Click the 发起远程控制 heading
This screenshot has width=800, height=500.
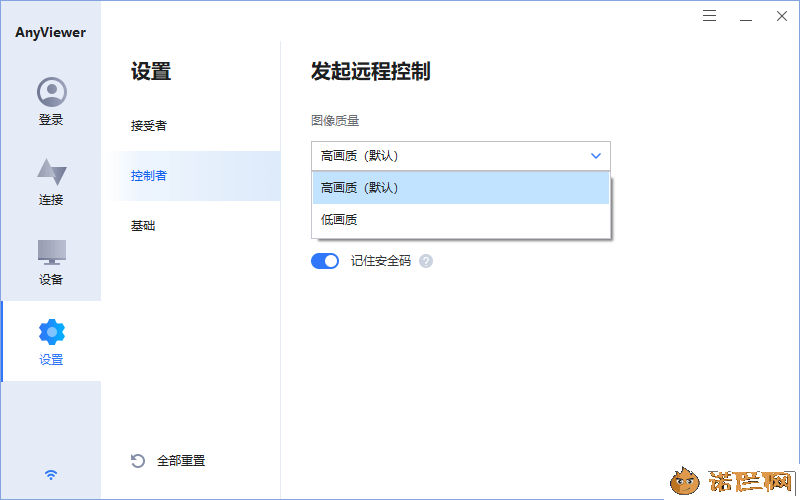371,71
